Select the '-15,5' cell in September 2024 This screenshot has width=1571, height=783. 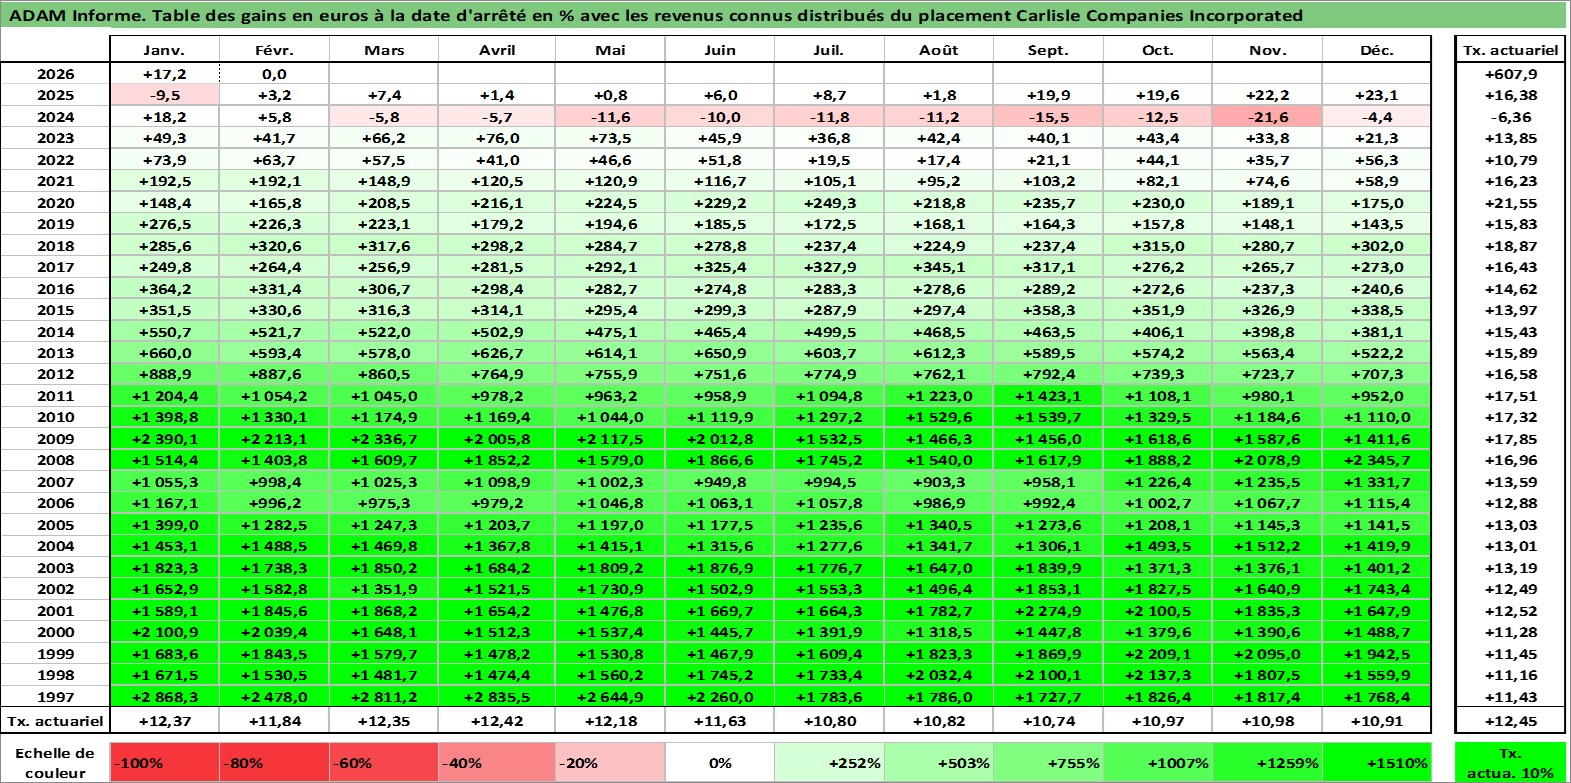click(1048, 117)
